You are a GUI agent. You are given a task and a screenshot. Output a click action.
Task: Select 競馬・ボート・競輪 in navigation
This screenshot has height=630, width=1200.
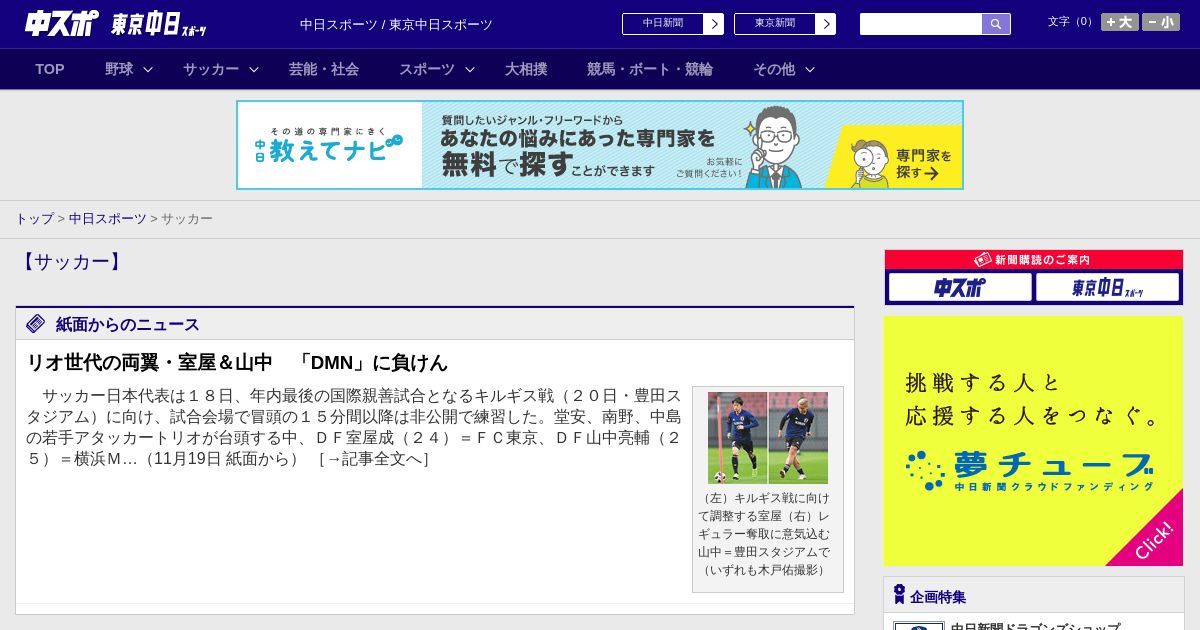[650, 69]
